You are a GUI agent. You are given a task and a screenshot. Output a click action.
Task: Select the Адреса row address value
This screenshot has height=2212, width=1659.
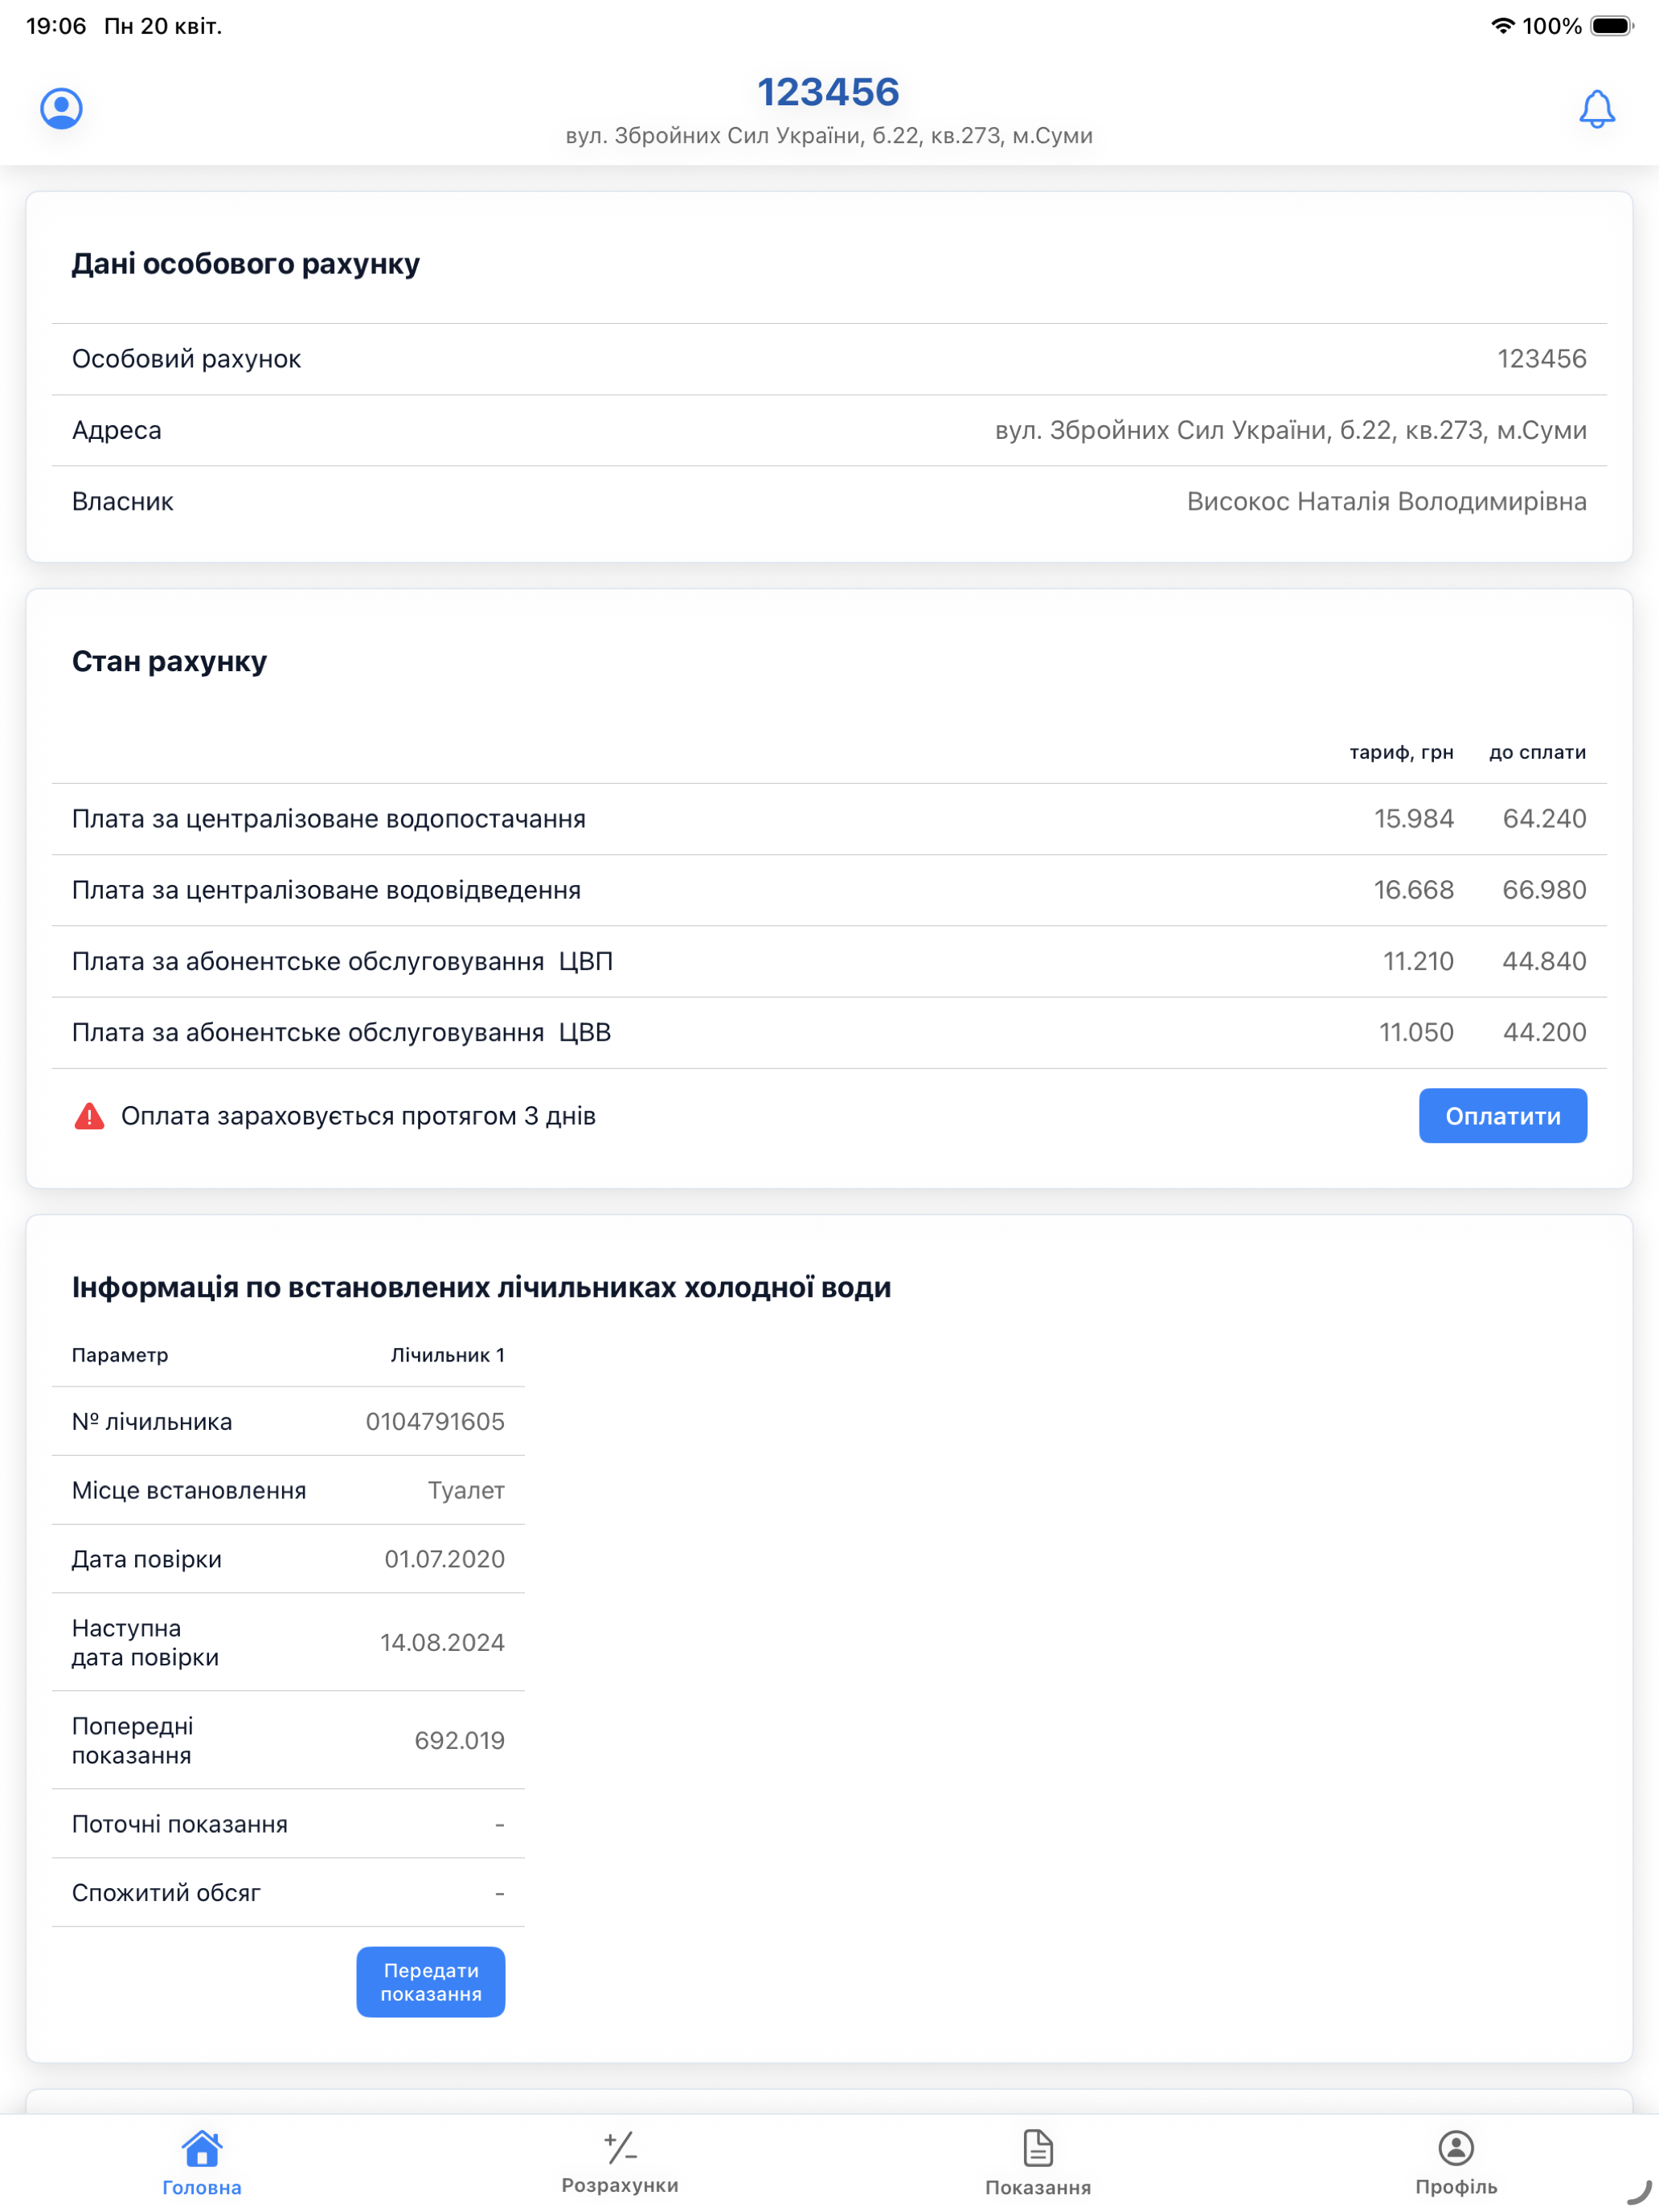pos(1290,430)
